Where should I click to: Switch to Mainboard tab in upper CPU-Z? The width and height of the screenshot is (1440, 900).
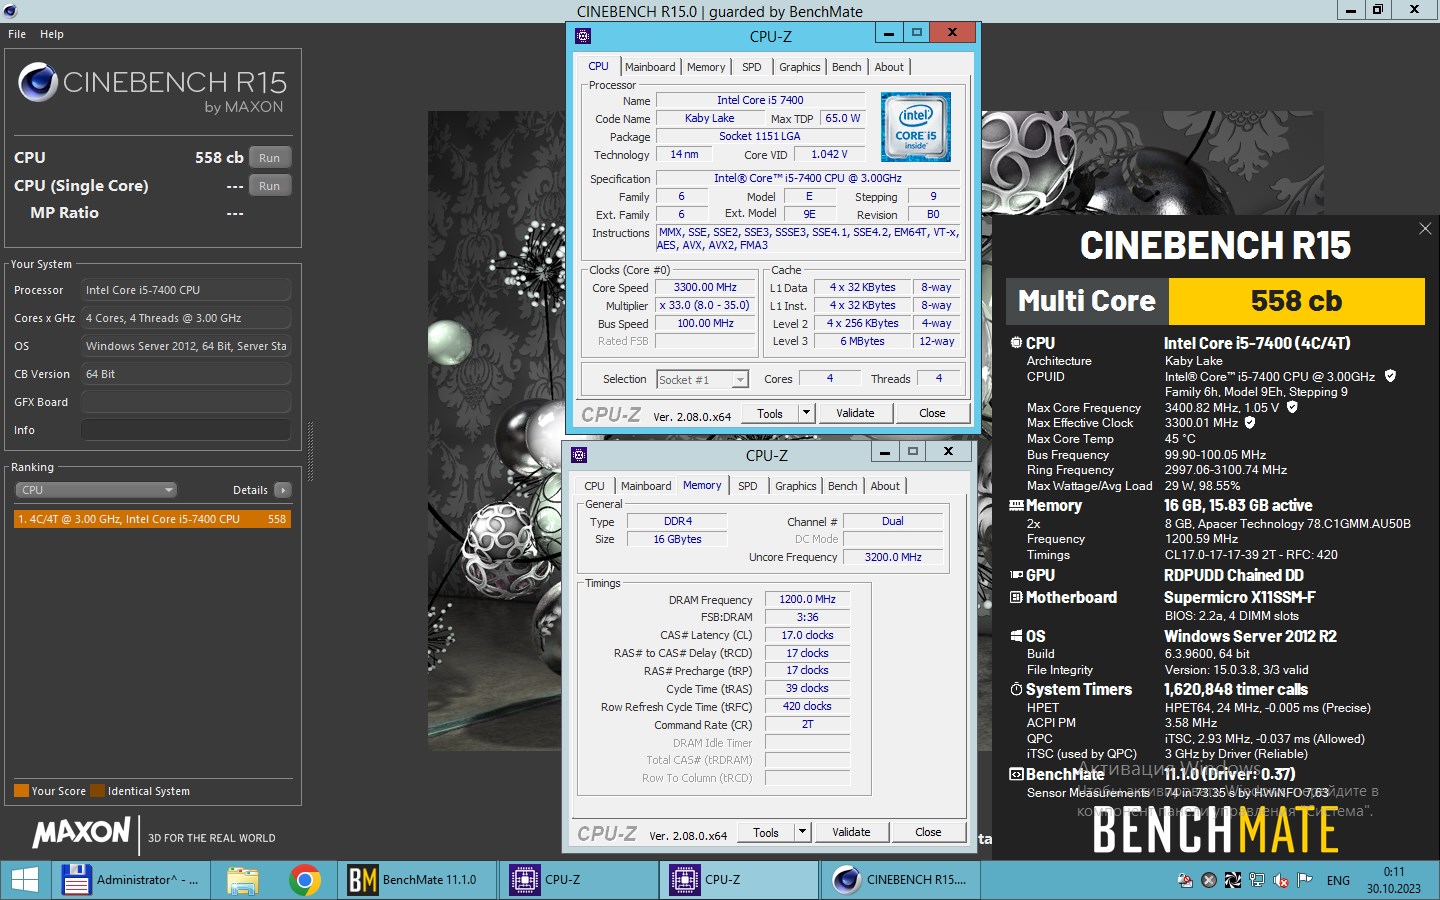point(650,67)
